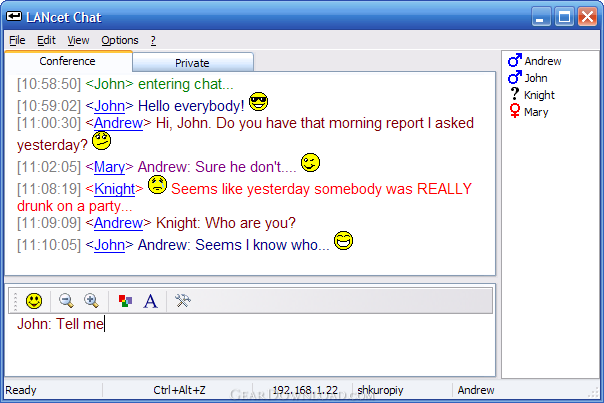Click male icon next to John

515,77
